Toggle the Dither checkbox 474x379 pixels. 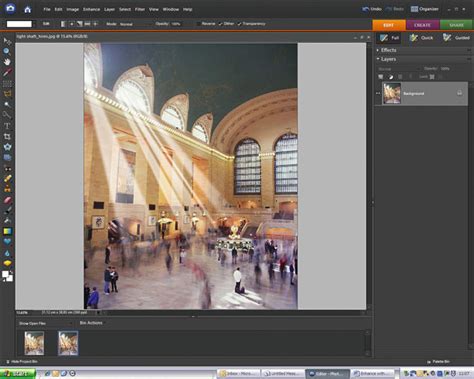click(x=220, y=24)
